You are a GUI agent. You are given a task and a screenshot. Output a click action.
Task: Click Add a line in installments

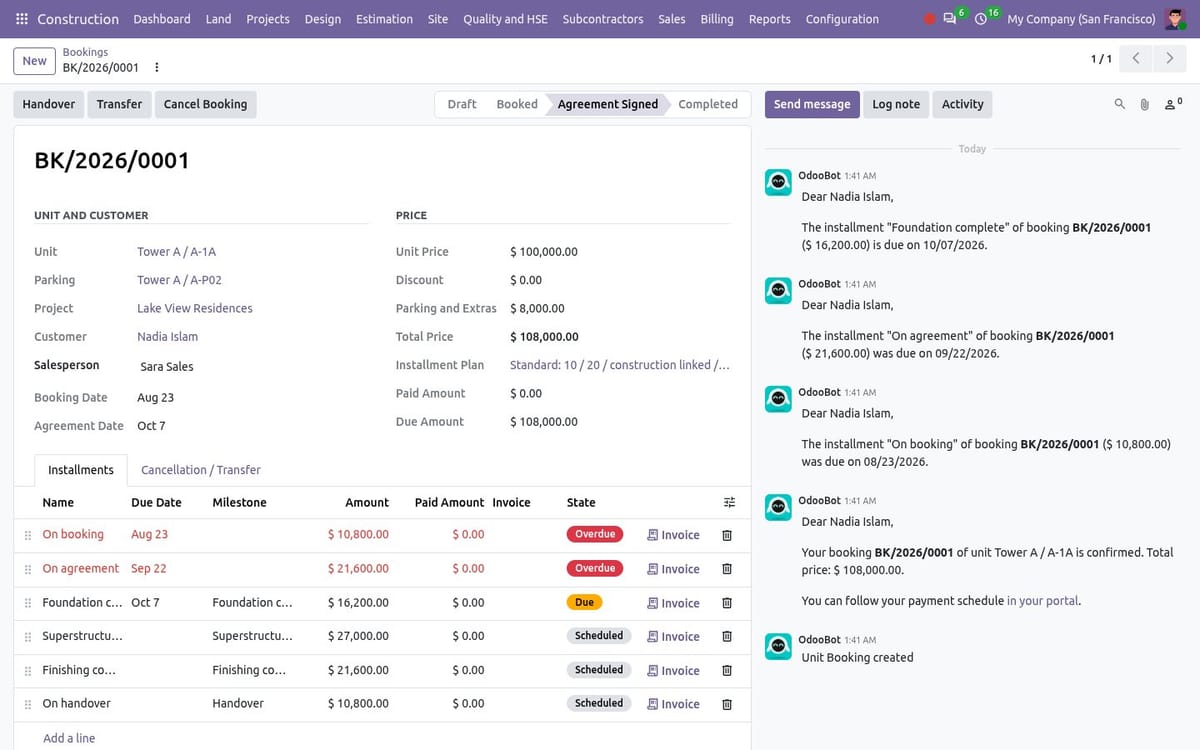[x=69, y=738]
